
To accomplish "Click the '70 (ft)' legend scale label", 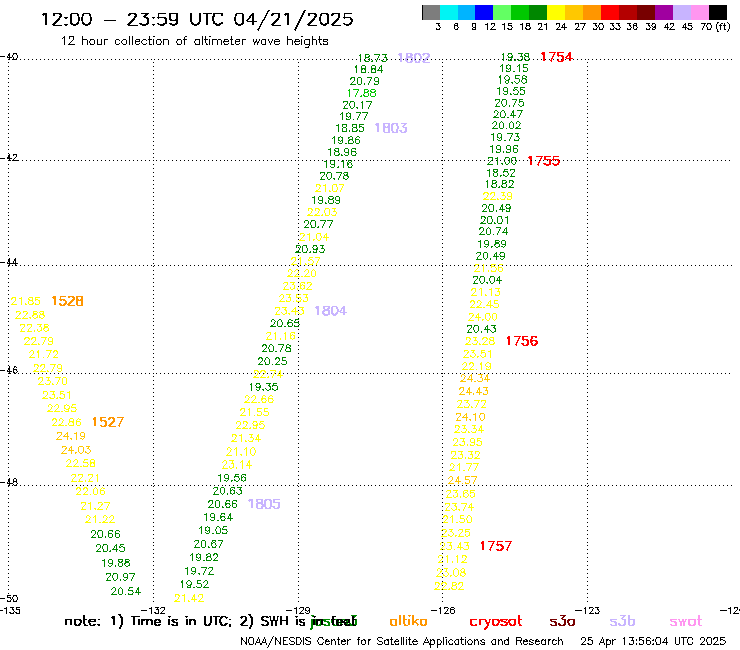I will coord(715,26).
